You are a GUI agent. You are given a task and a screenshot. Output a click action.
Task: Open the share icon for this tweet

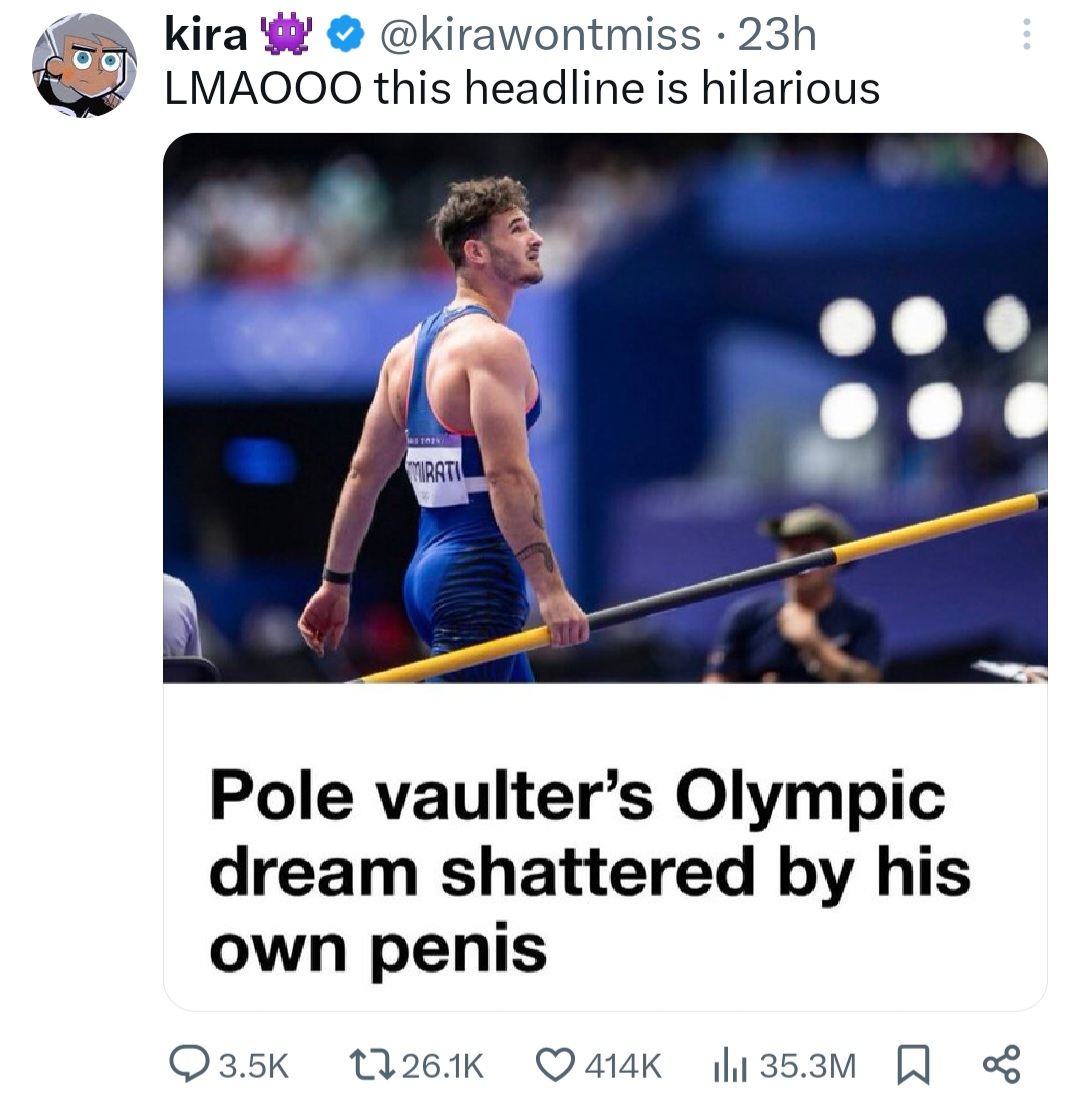coord(1001,1065)
